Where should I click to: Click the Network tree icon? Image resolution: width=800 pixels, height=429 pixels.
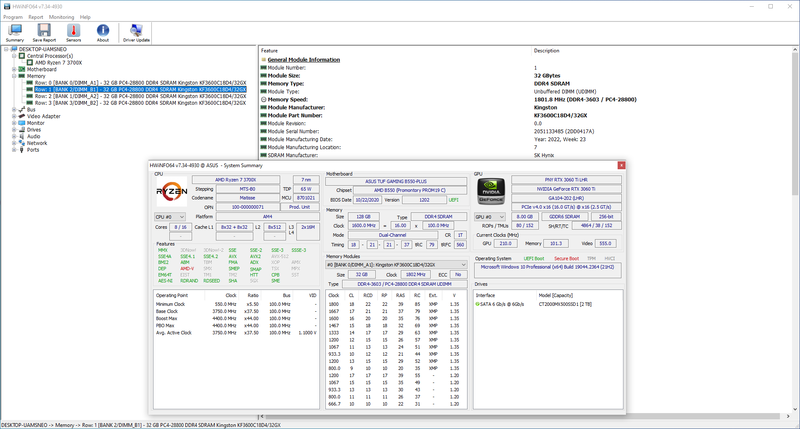coord(22,143)
